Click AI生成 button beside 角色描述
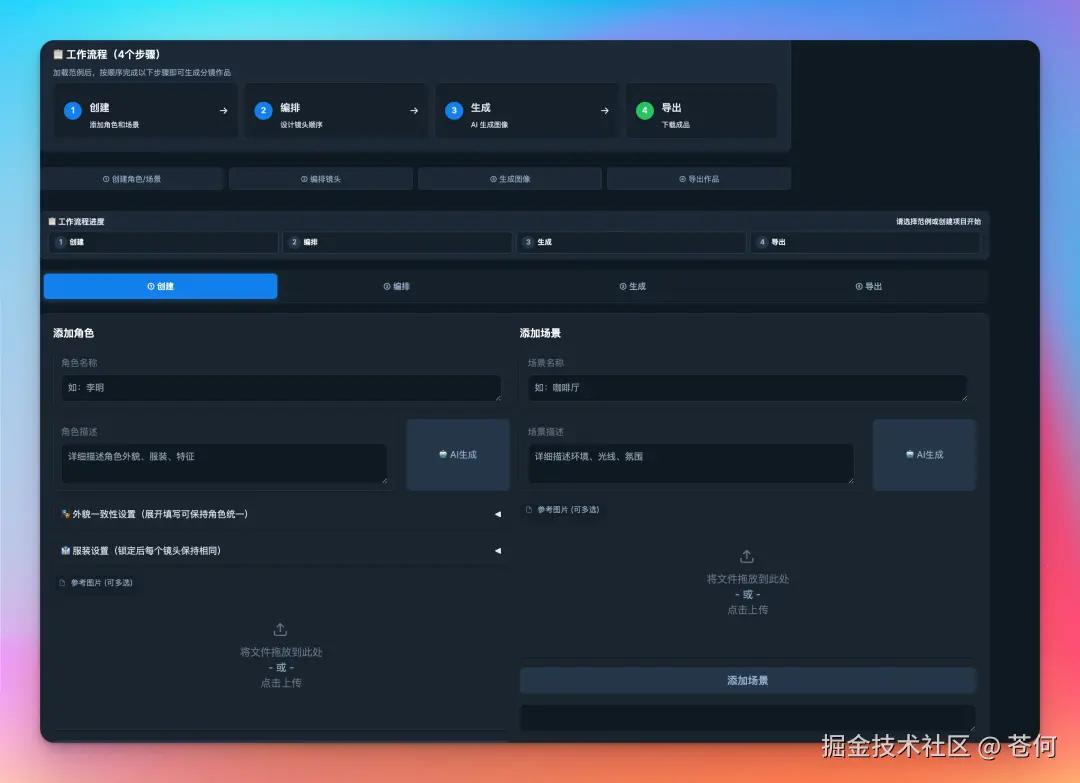The image size is (1080, 783). click(458, 455)
